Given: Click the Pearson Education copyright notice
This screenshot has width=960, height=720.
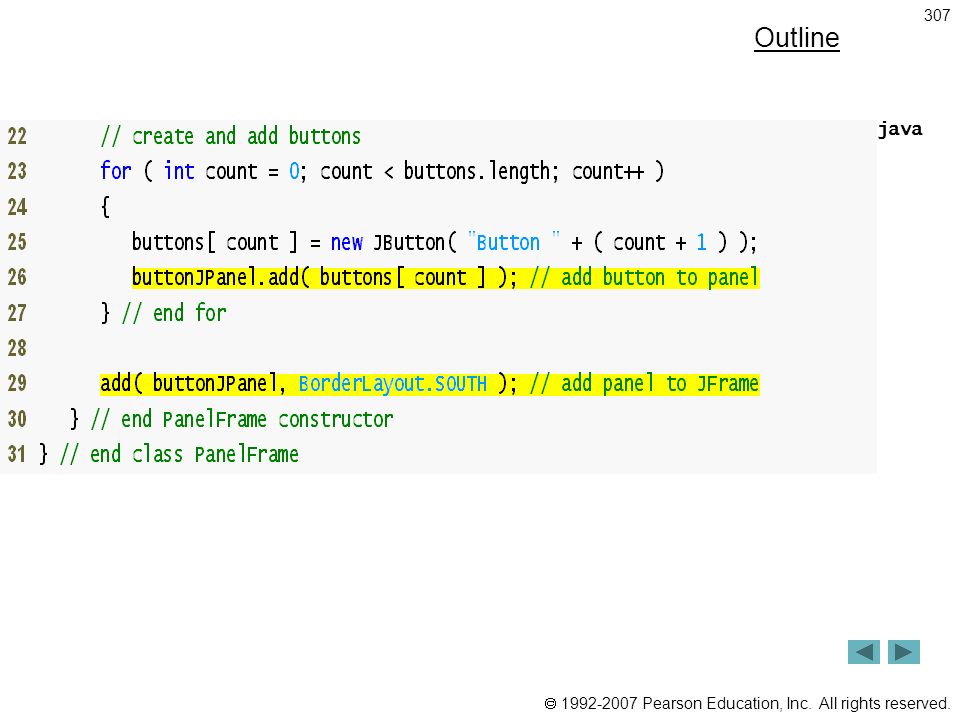Looking at the screenshot, I should pos(747,703).
